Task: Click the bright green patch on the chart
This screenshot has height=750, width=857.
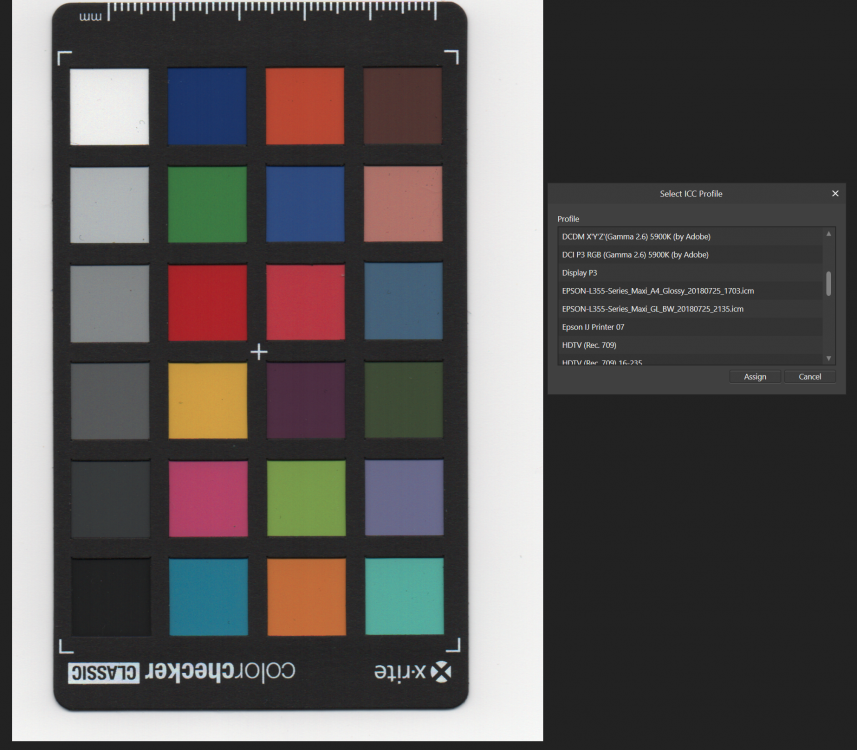Action: click(x=306, y=498)
